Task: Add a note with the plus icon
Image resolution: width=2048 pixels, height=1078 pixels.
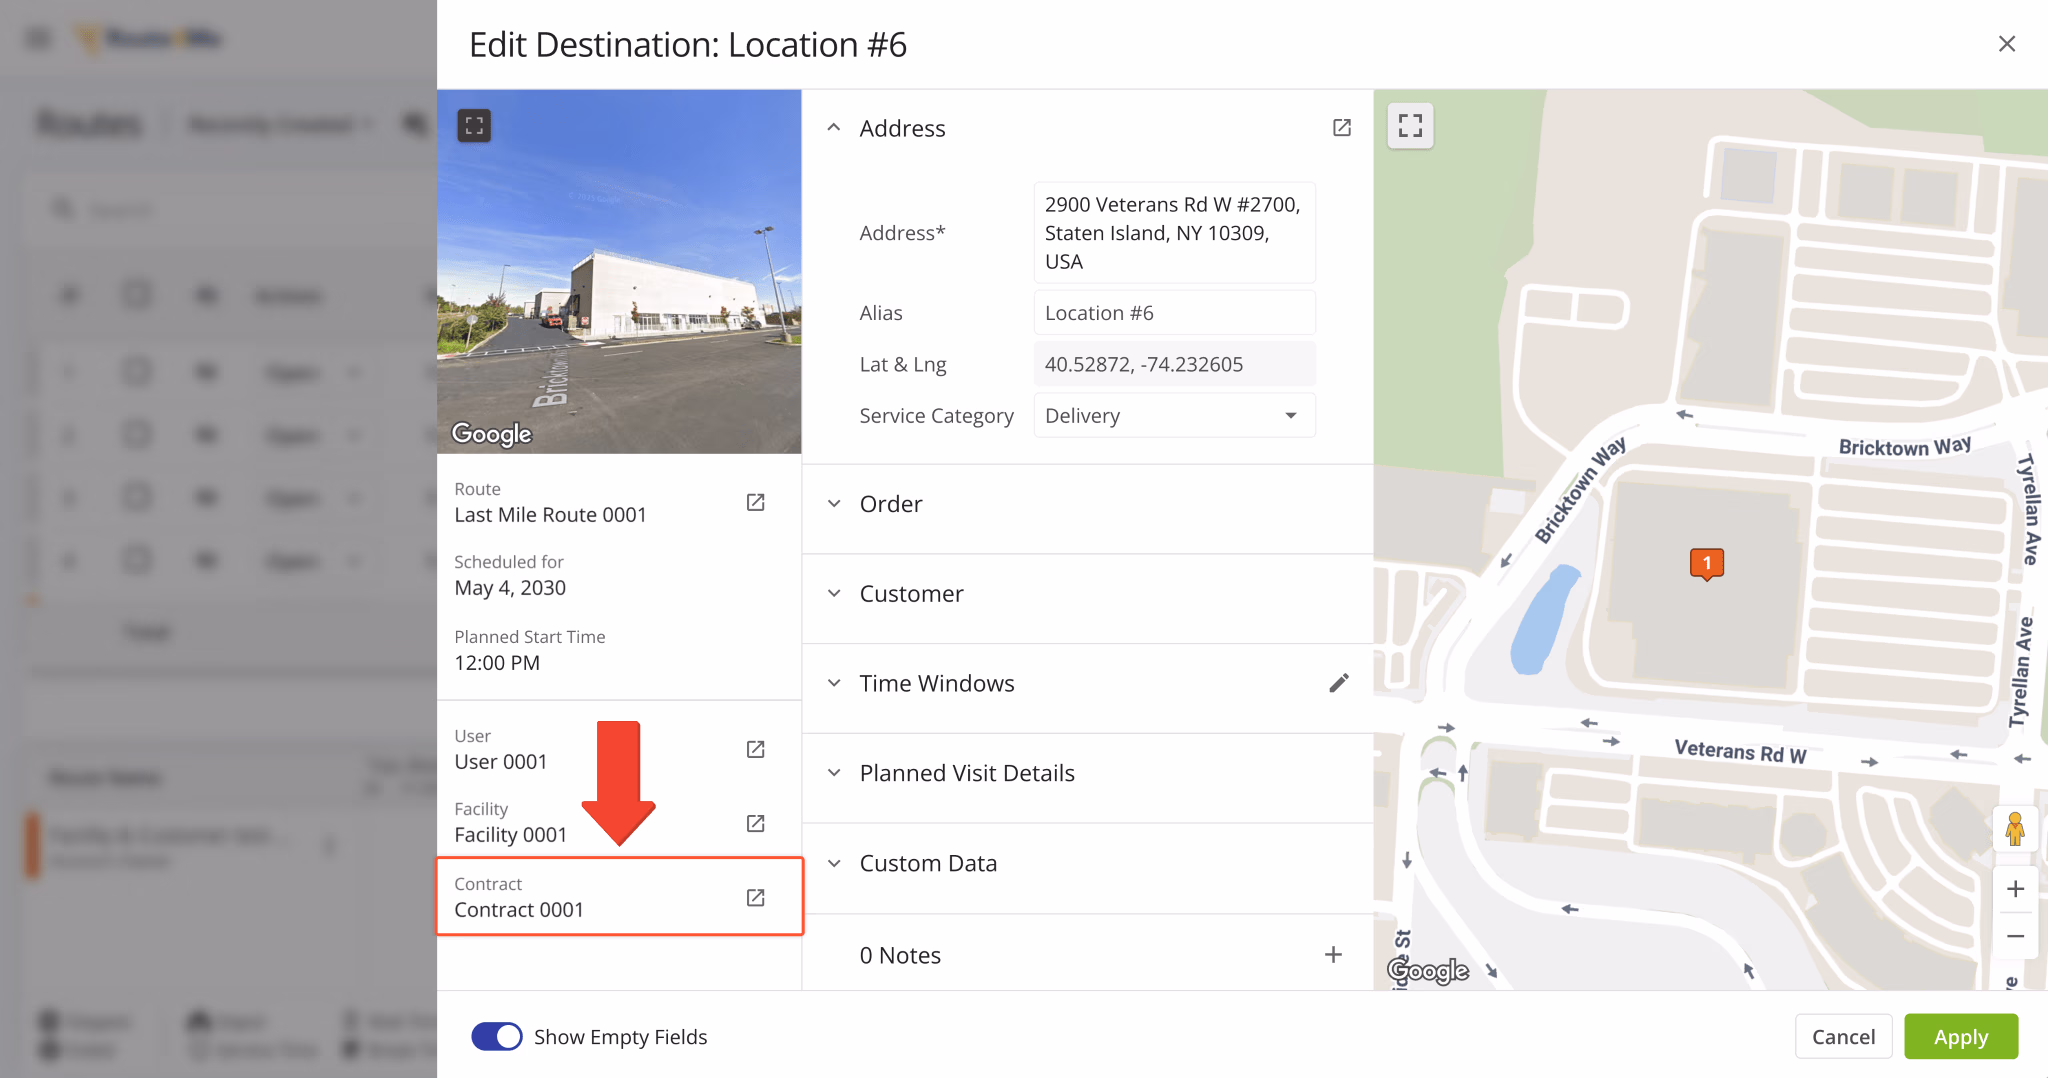Action: pos(1333,954)
